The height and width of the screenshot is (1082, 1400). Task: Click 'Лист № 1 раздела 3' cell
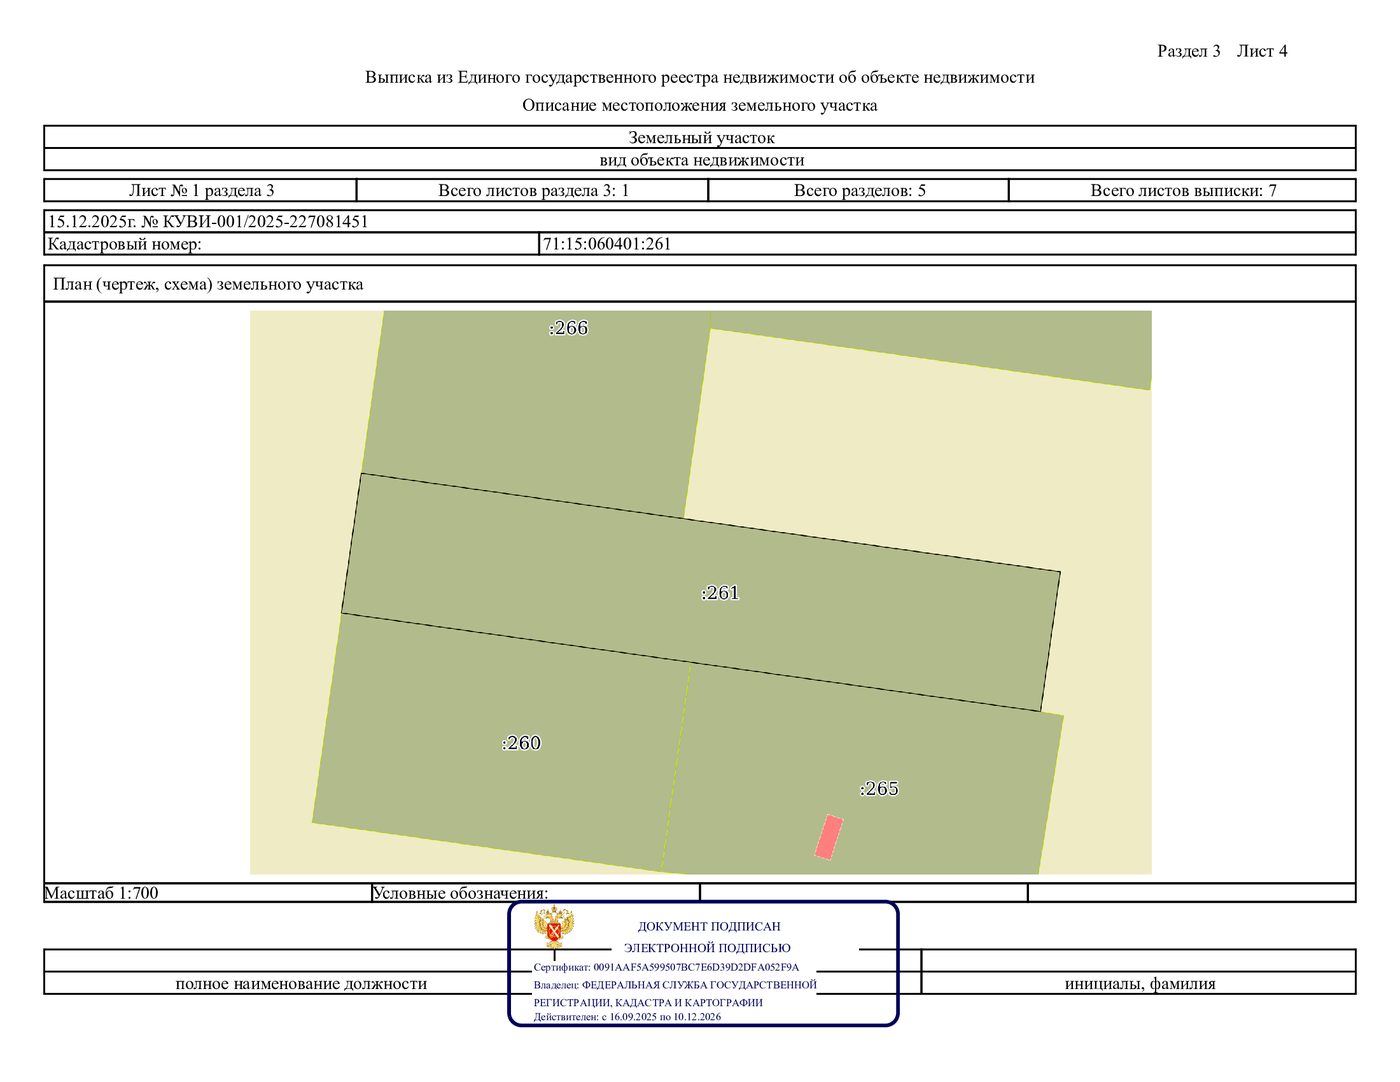tap(201, 190)
